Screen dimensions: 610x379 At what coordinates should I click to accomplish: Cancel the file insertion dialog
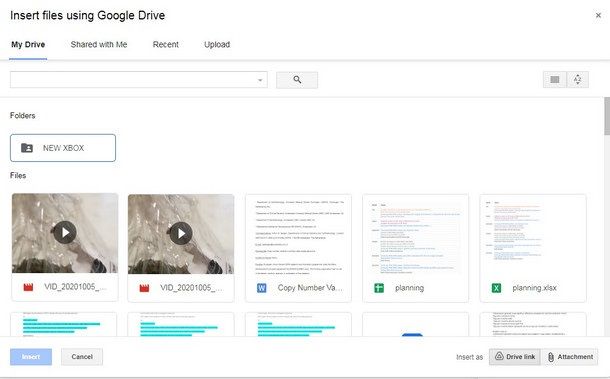pos(82,357)
